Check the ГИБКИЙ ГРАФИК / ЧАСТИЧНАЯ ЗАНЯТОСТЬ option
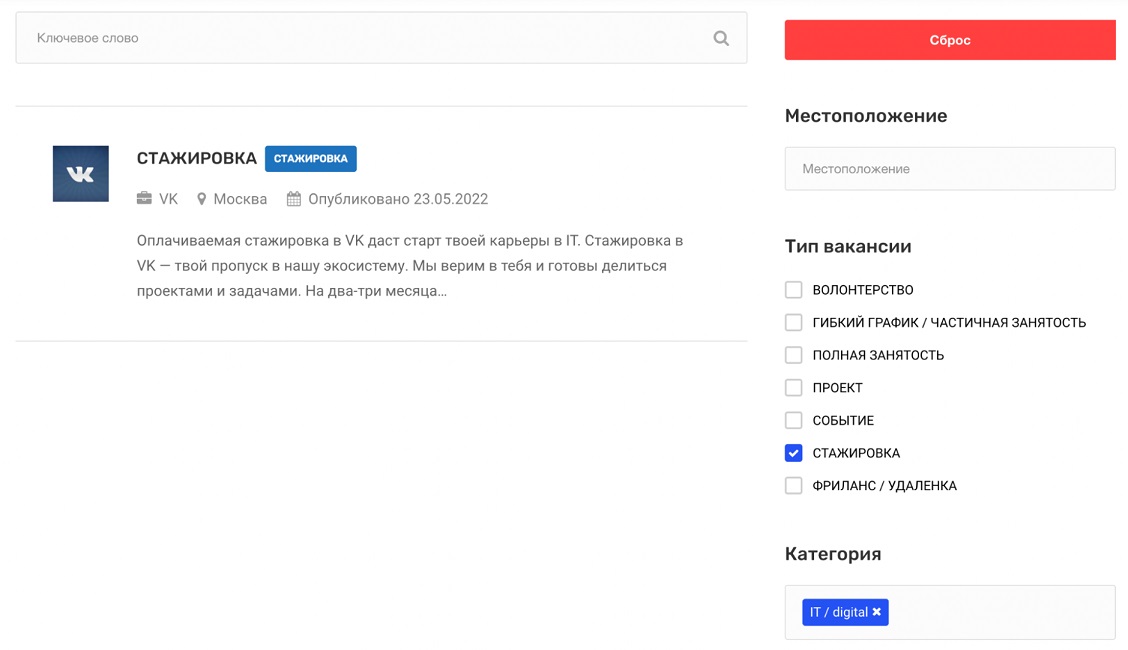 tap(793, 322)
